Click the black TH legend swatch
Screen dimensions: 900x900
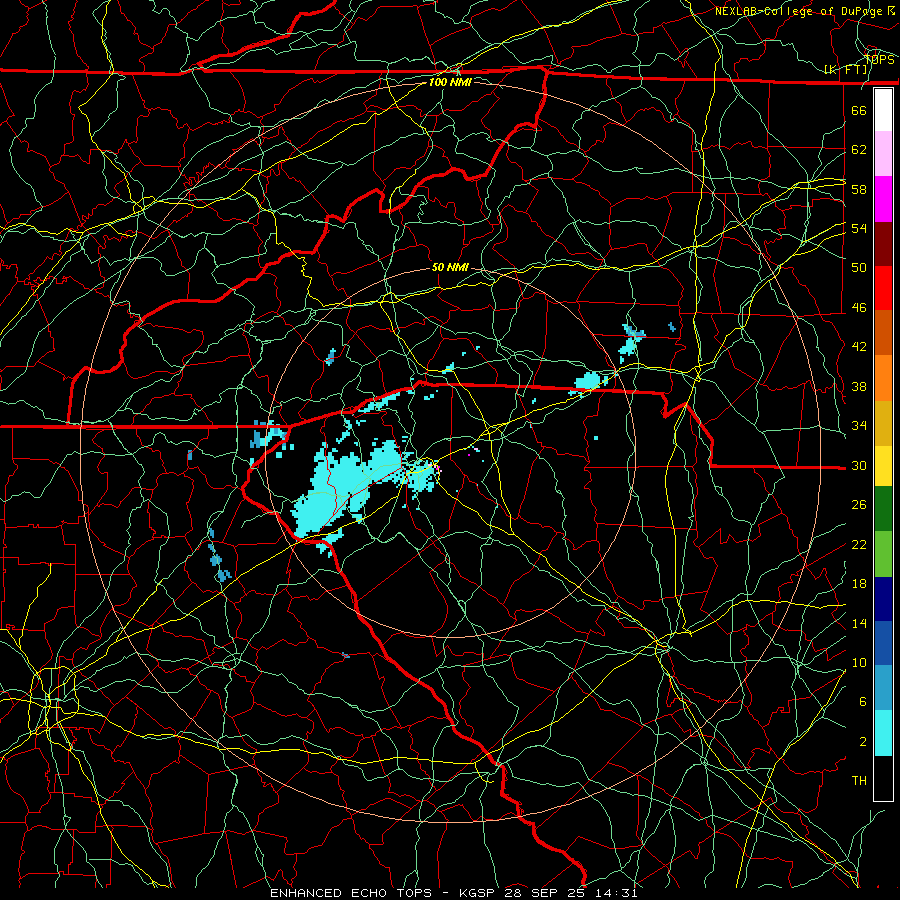point(883,778)
